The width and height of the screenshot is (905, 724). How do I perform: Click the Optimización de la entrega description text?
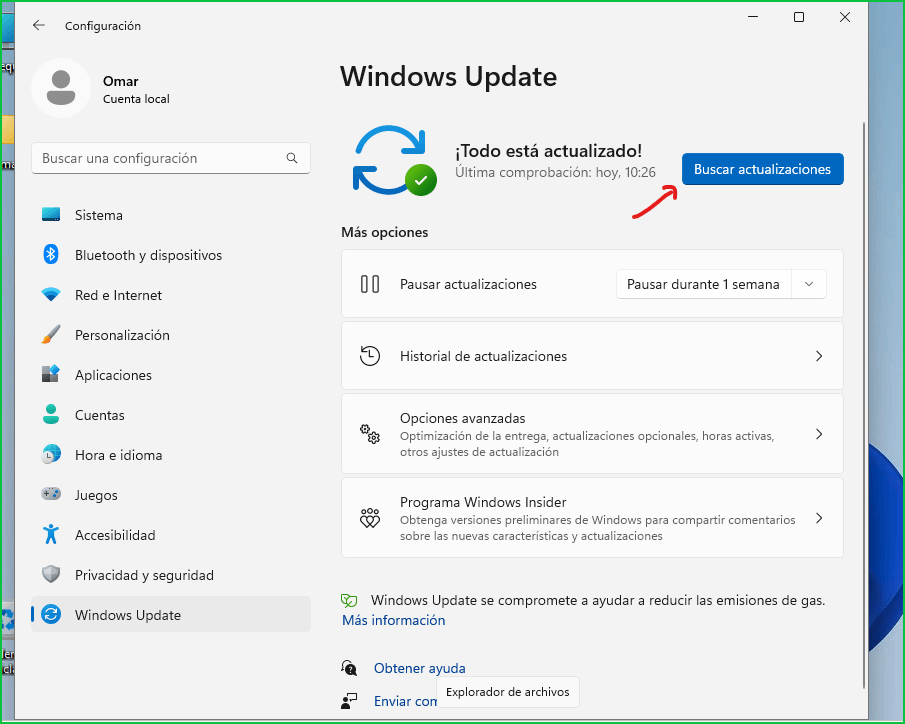click(x=587, y=444)
